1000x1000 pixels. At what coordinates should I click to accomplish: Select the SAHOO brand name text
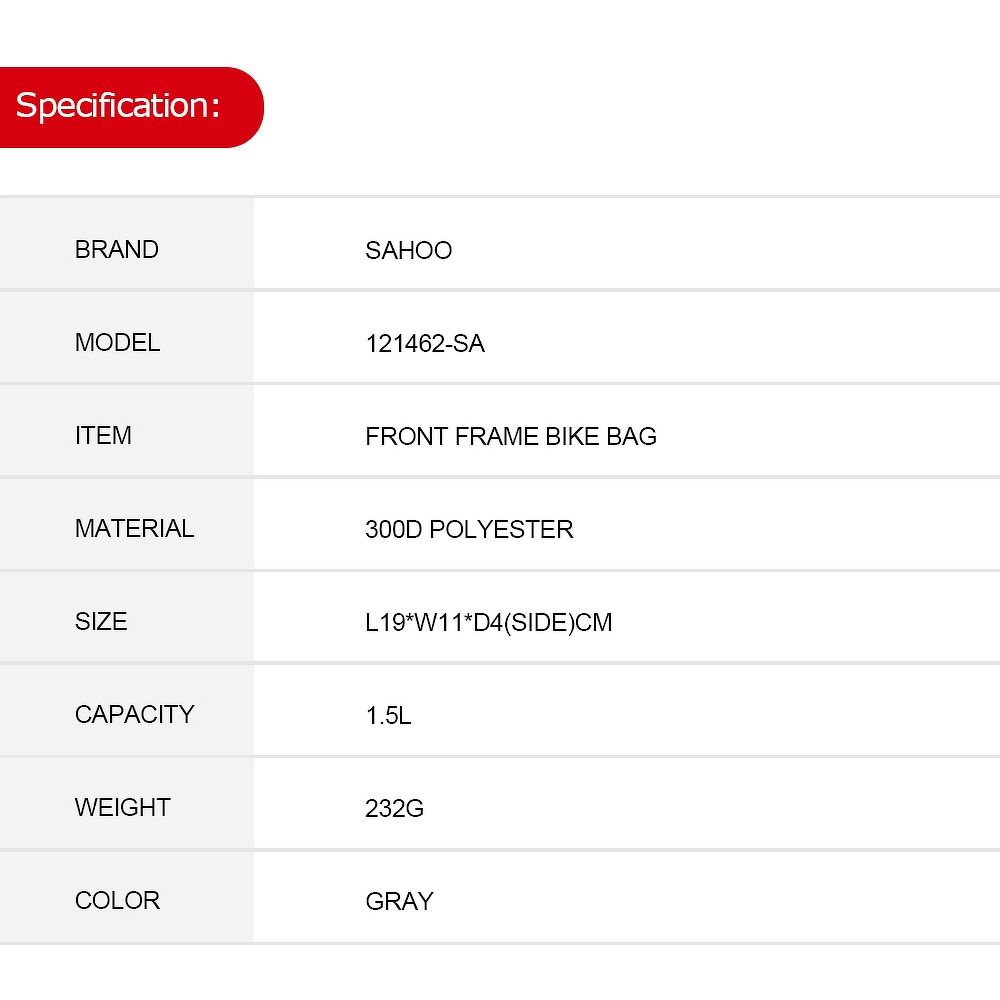coord(408,250)
